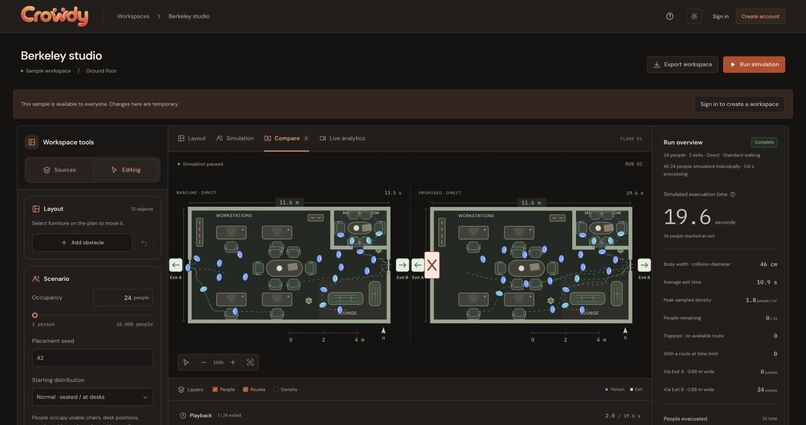Click the Occupancy slider handle

[35, 315]
